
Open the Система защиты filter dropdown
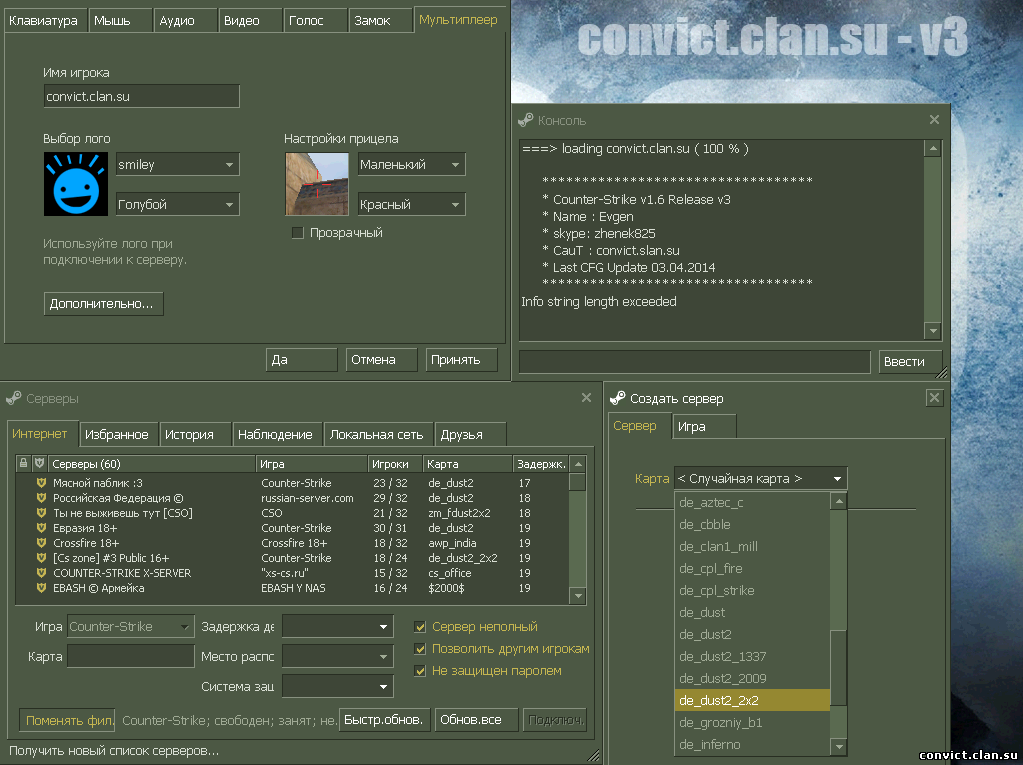click(338, 686)
